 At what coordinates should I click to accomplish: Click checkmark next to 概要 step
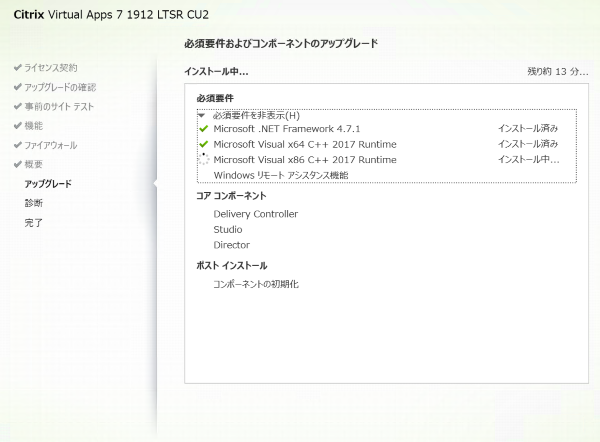tap(17, 164)
